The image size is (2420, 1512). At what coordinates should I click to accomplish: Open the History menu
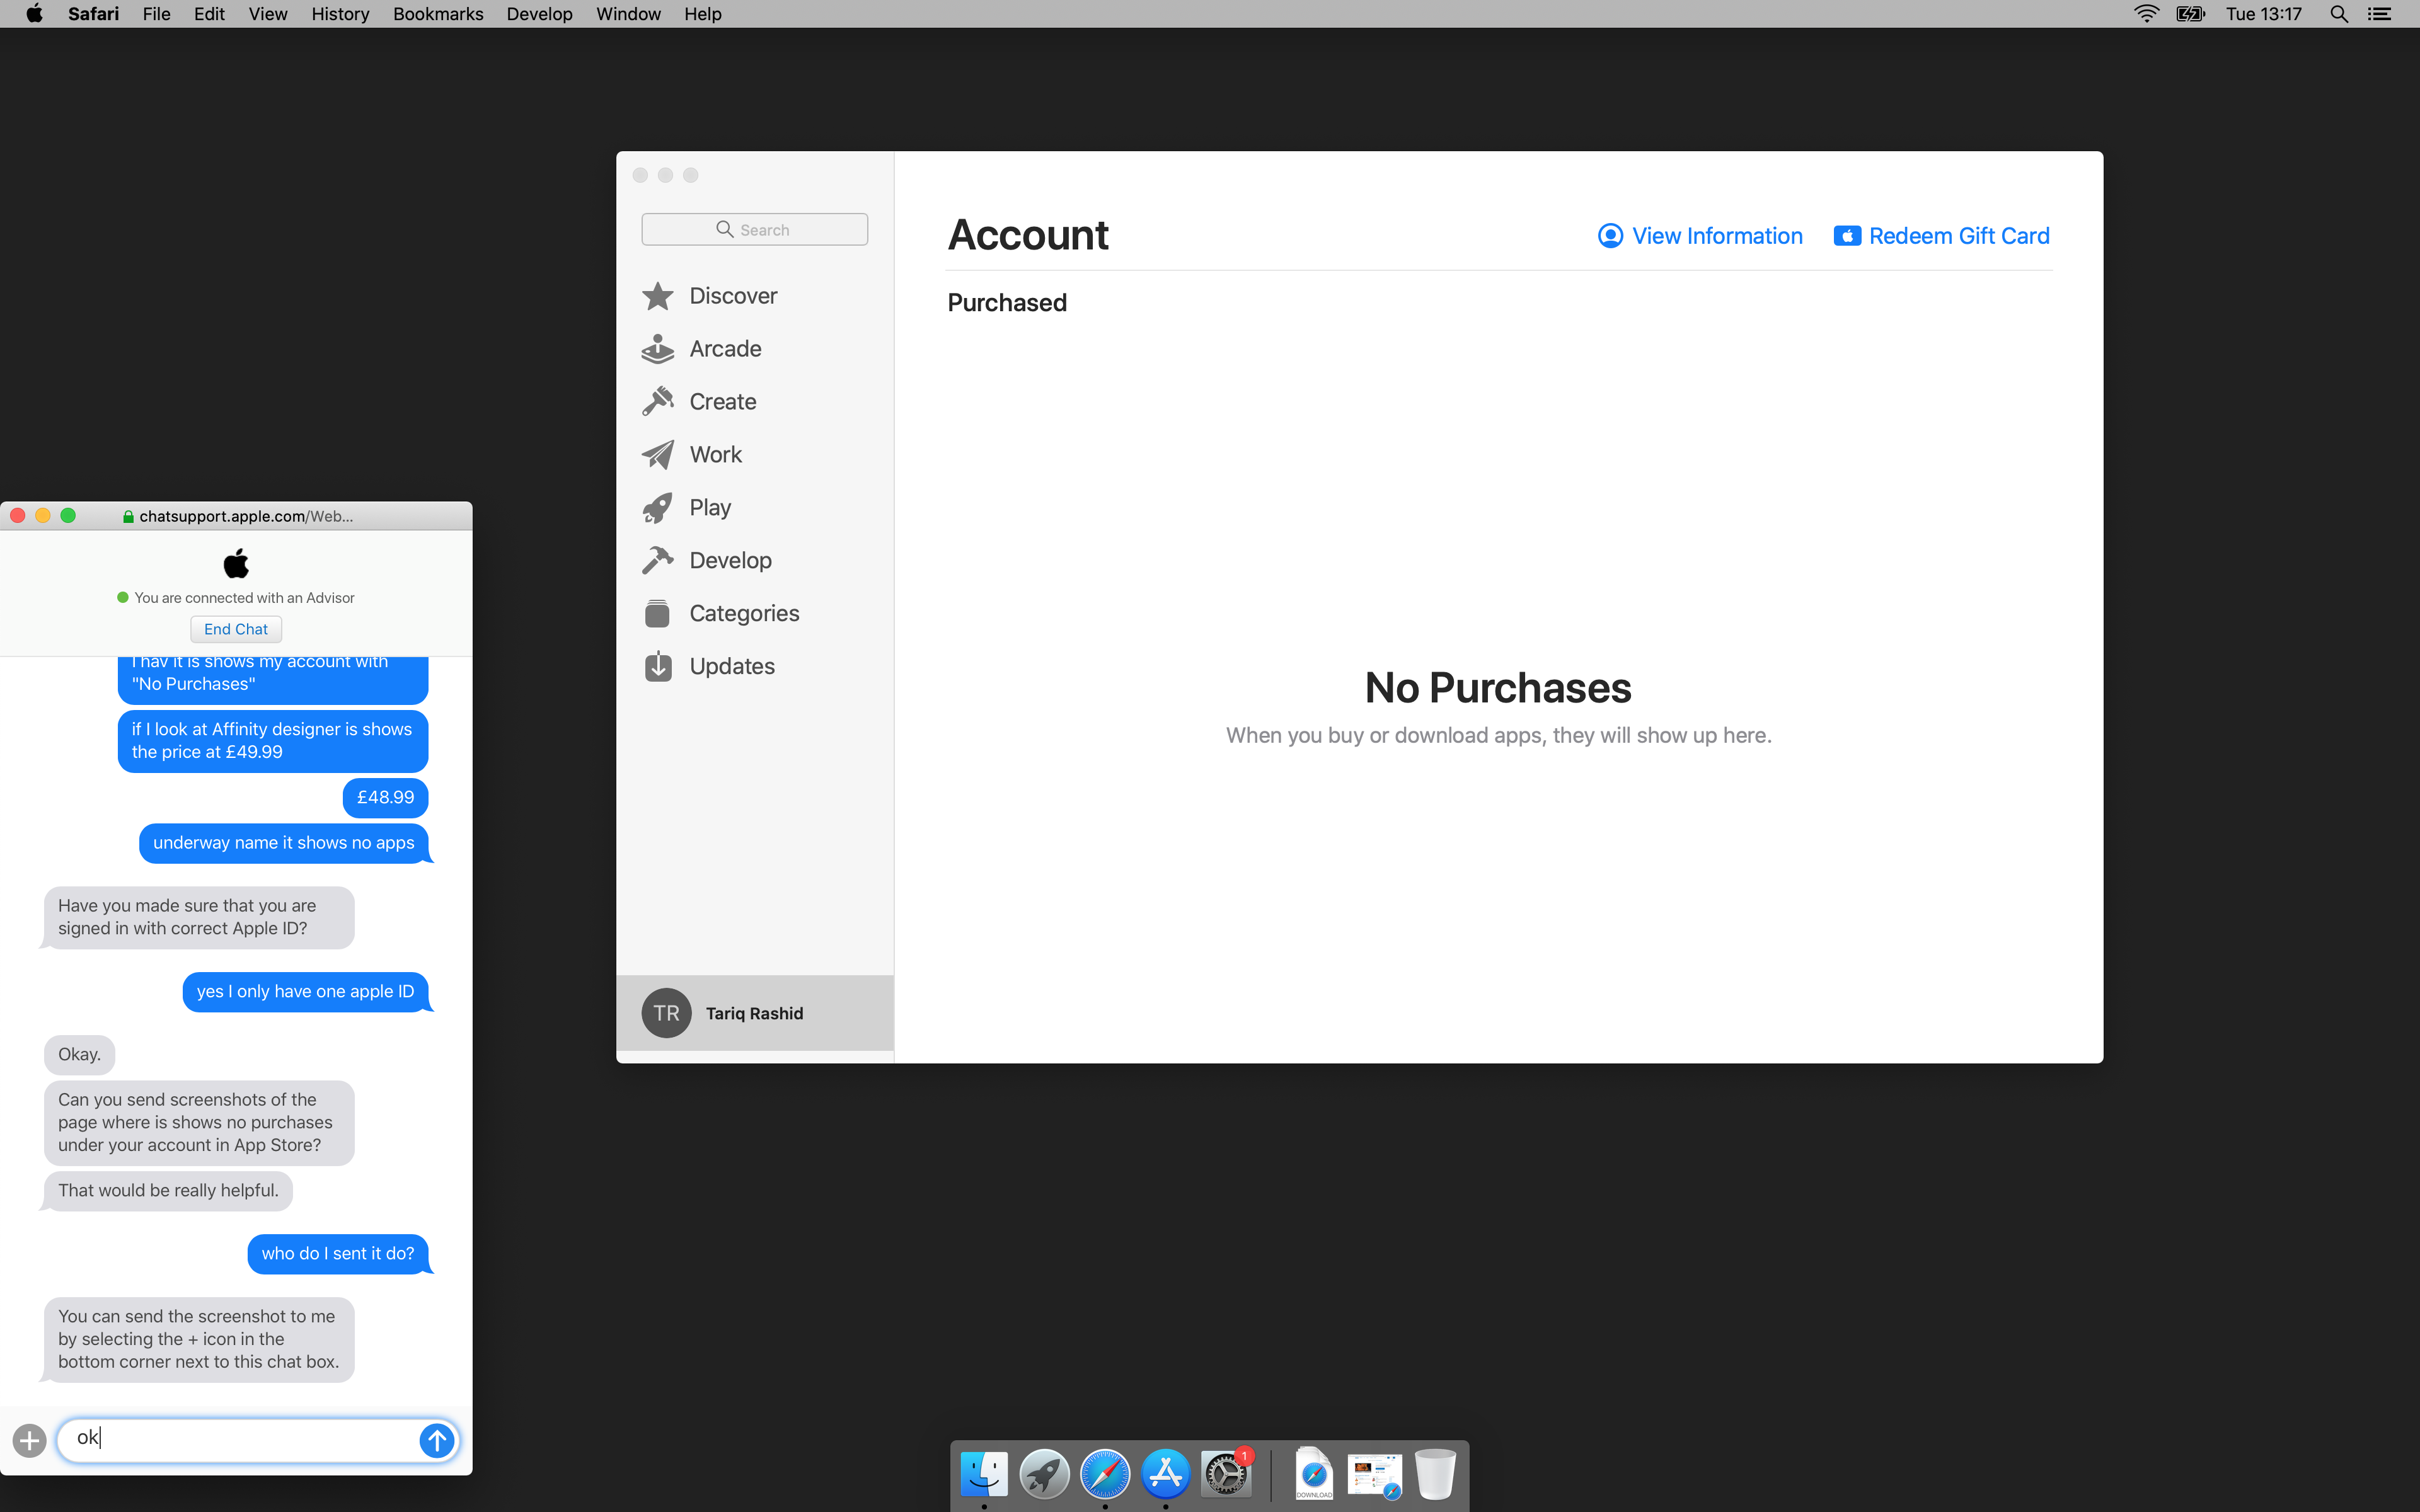click(x=340, y=14)
